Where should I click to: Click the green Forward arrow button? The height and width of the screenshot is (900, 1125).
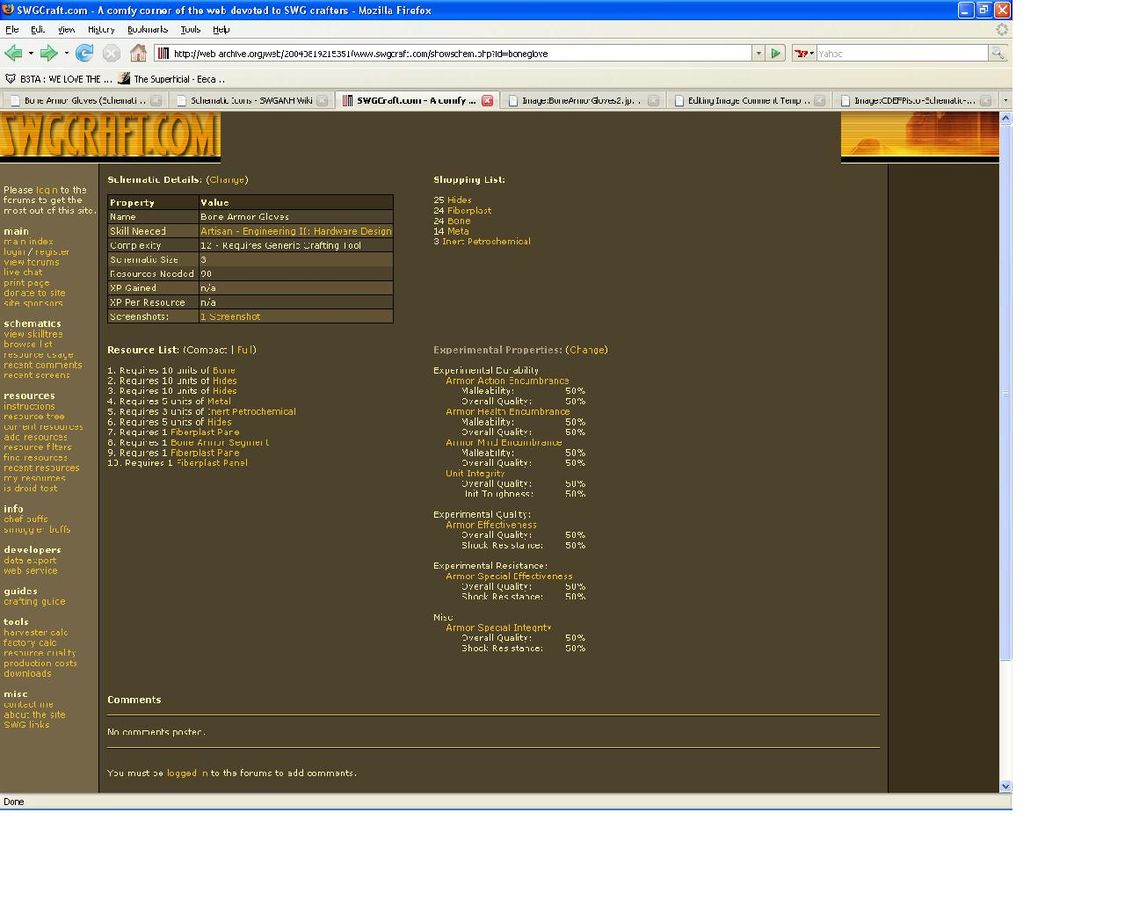pos(47,53)
